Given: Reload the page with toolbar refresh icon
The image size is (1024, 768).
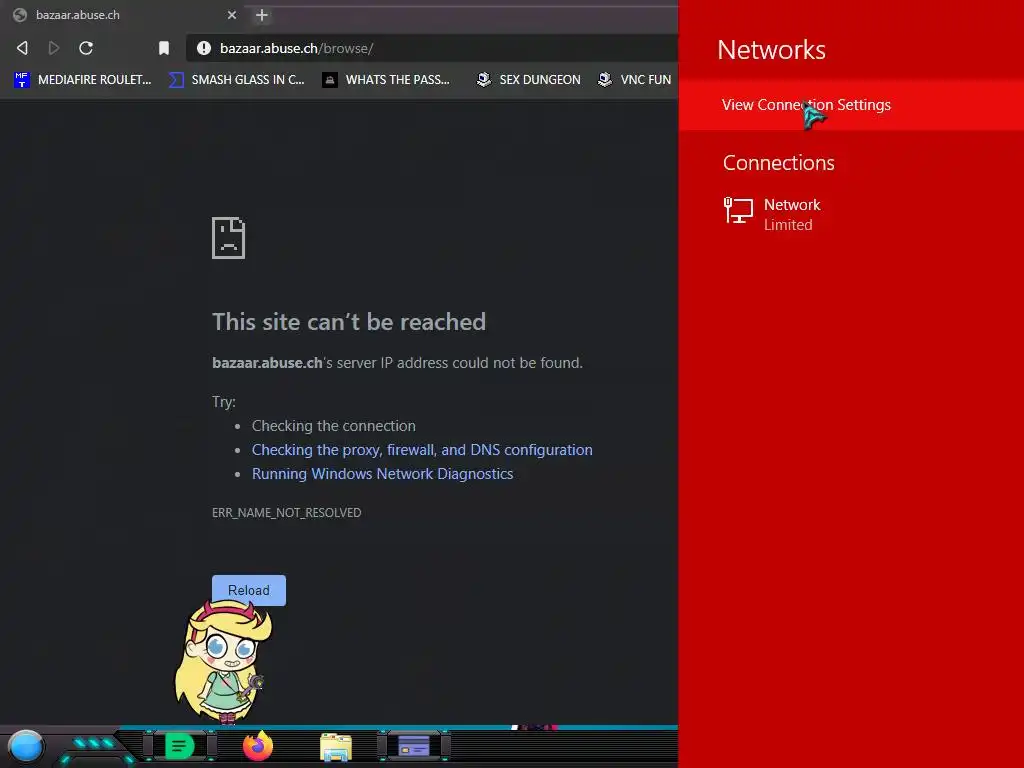Looking at the screenshot, I should [86, 48].
